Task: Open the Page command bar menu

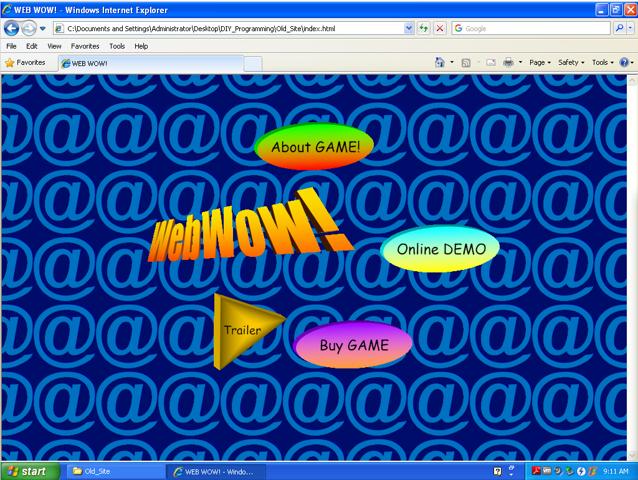Action: [x=540, y=62]
